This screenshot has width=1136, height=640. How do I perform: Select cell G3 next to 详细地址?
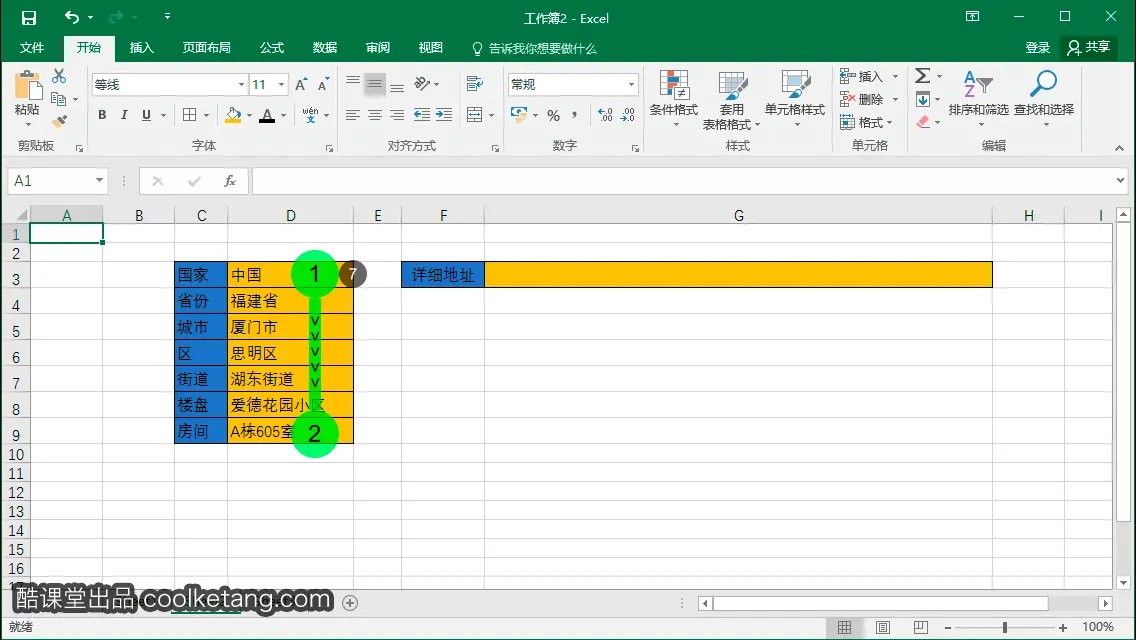738,275
